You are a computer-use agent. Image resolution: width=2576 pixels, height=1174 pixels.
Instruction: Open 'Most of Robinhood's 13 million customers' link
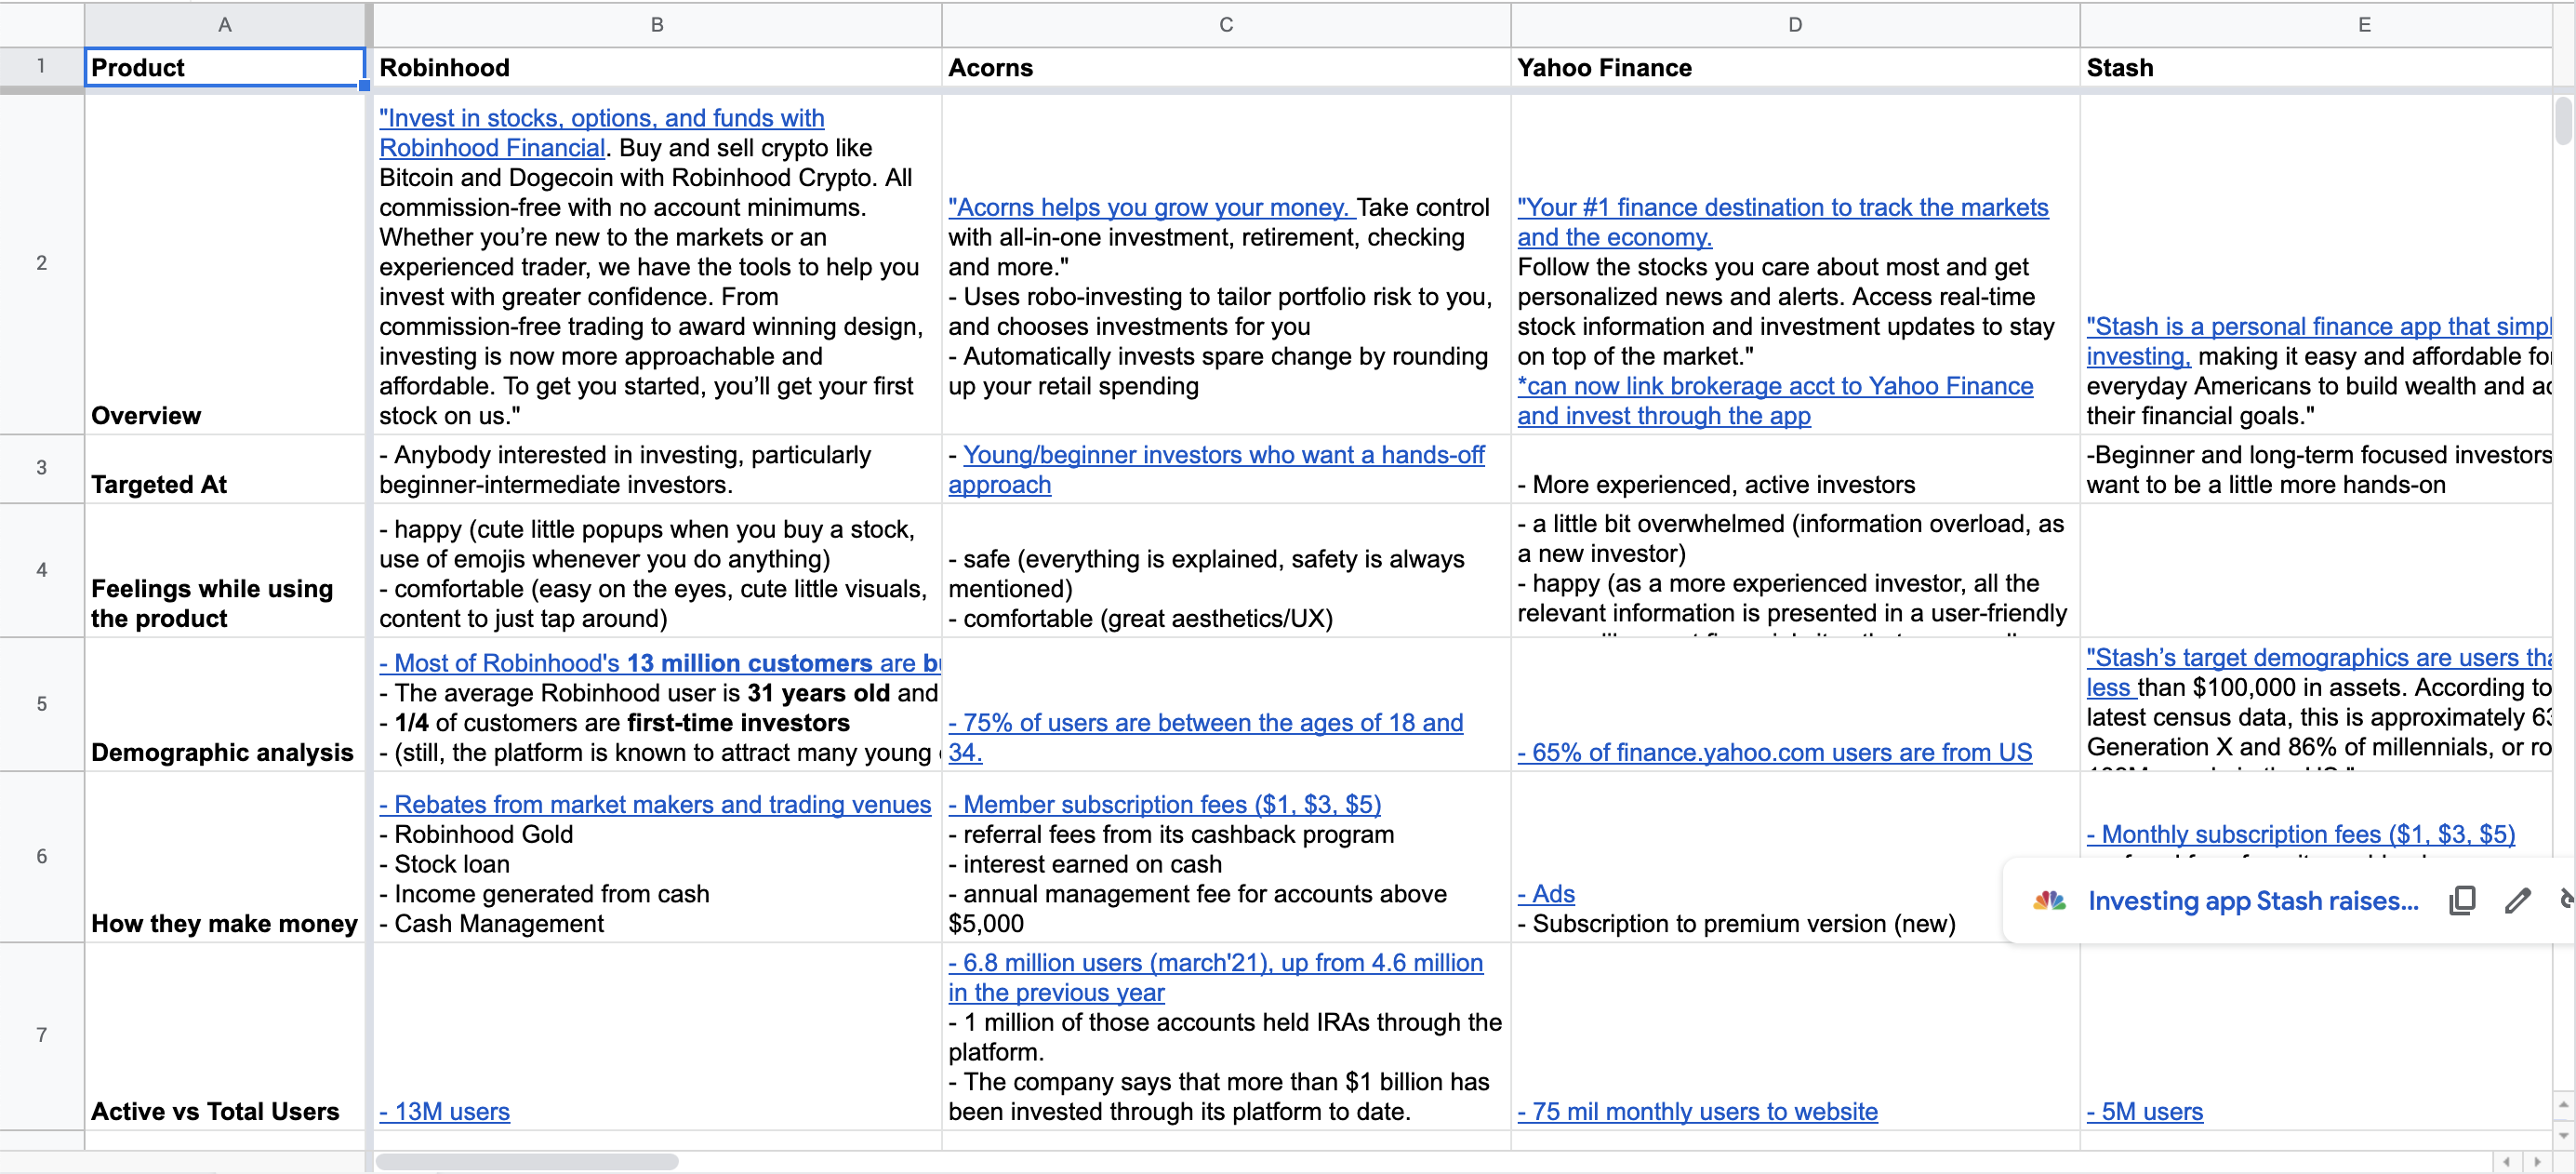(660, 663)
